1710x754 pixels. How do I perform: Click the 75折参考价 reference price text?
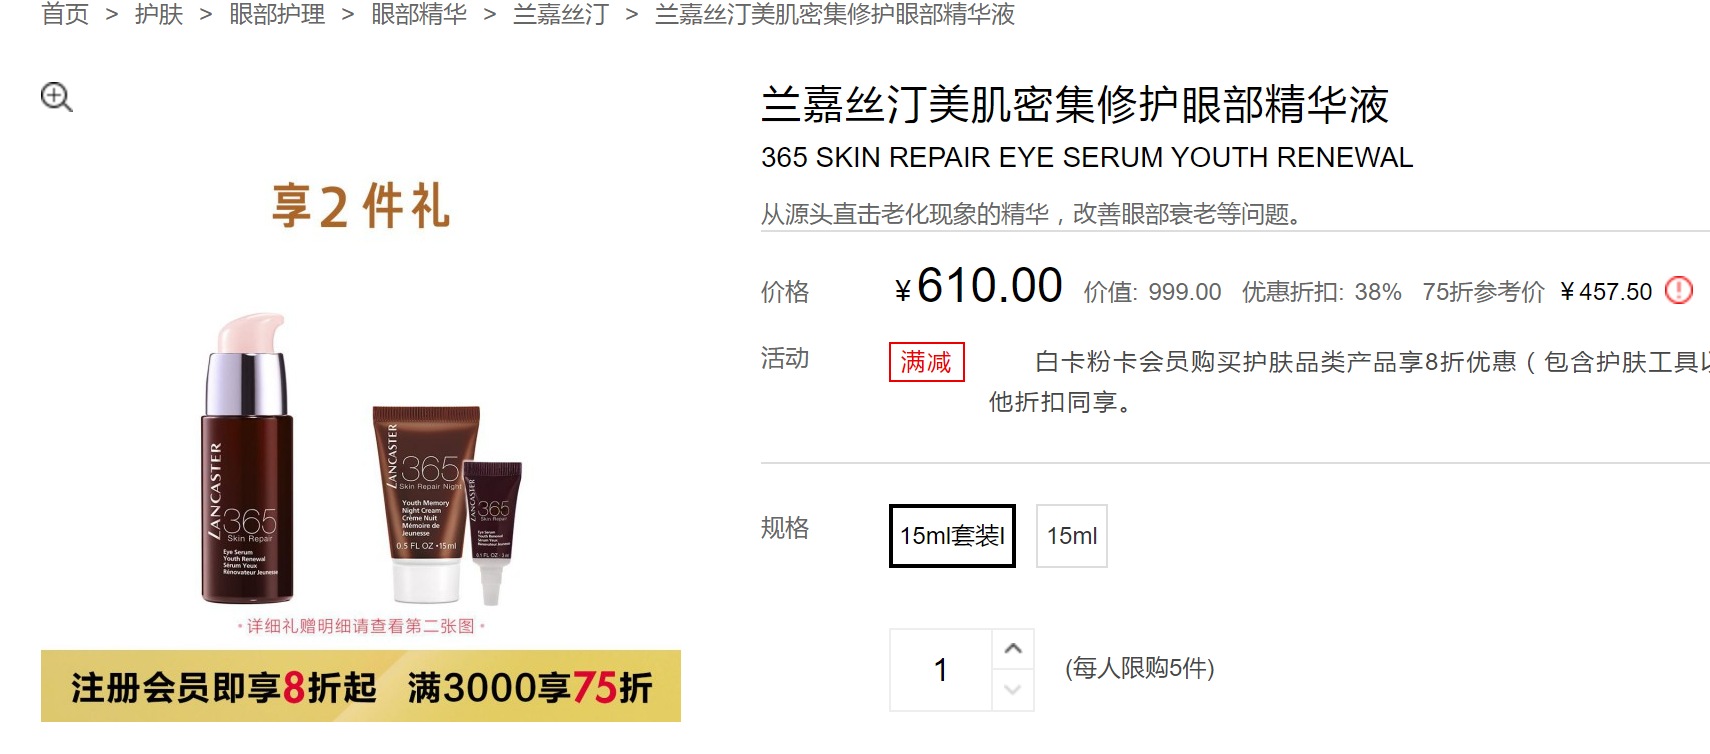(1484, 292)
